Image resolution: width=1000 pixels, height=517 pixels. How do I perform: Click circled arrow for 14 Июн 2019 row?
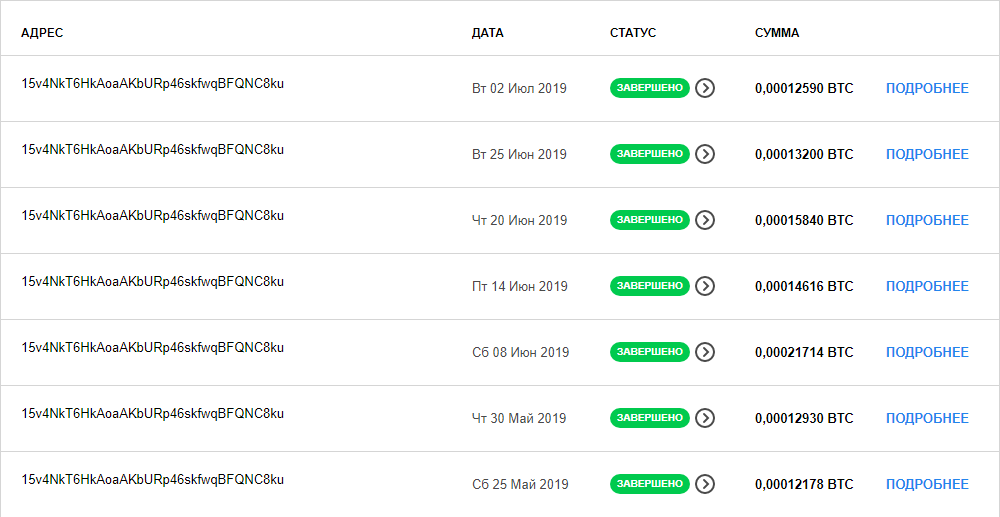[x=705, y=286]
